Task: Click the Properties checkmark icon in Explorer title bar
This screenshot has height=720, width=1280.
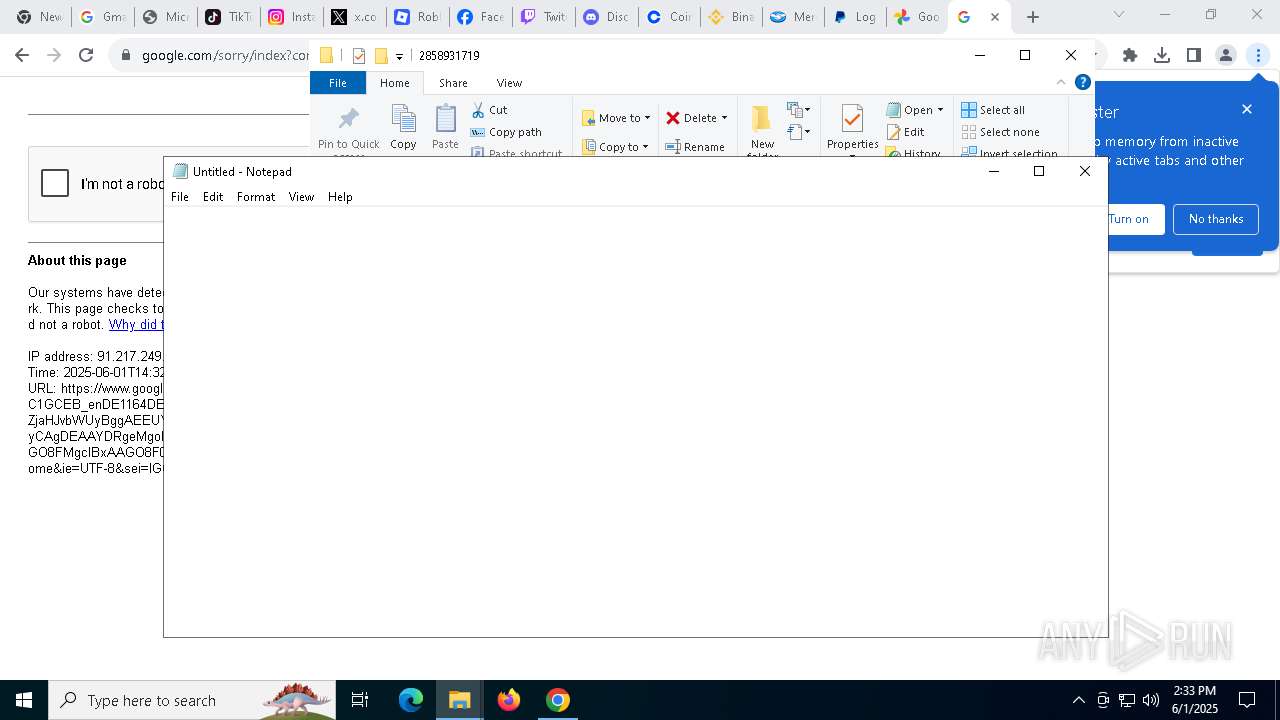Action: [x=358, y=56]
